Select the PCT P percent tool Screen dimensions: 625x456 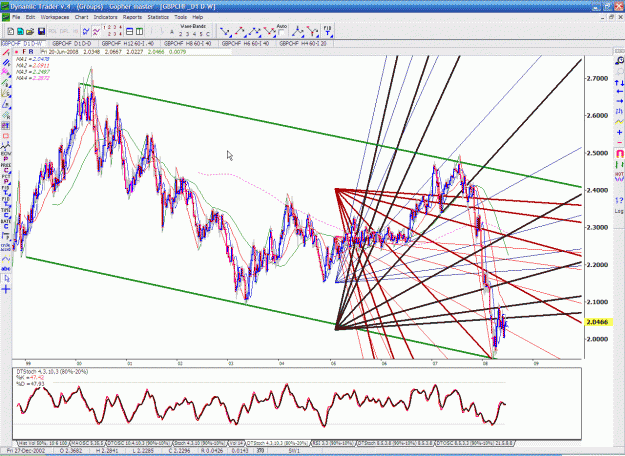pos(6,179)
